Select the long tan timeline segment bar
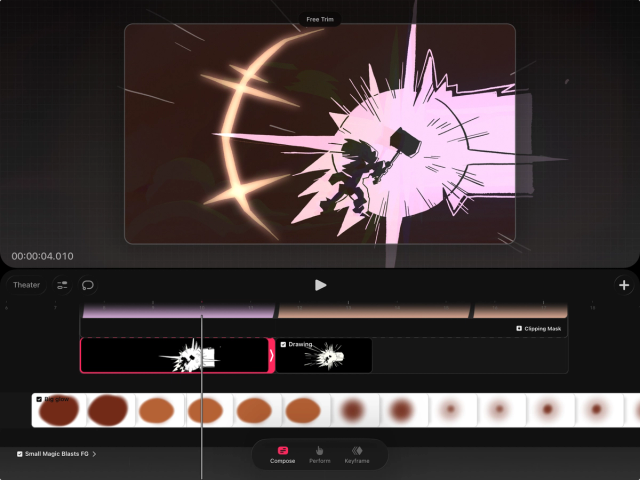This screenshot has height=480, width=640. click(x=374, y=311)
